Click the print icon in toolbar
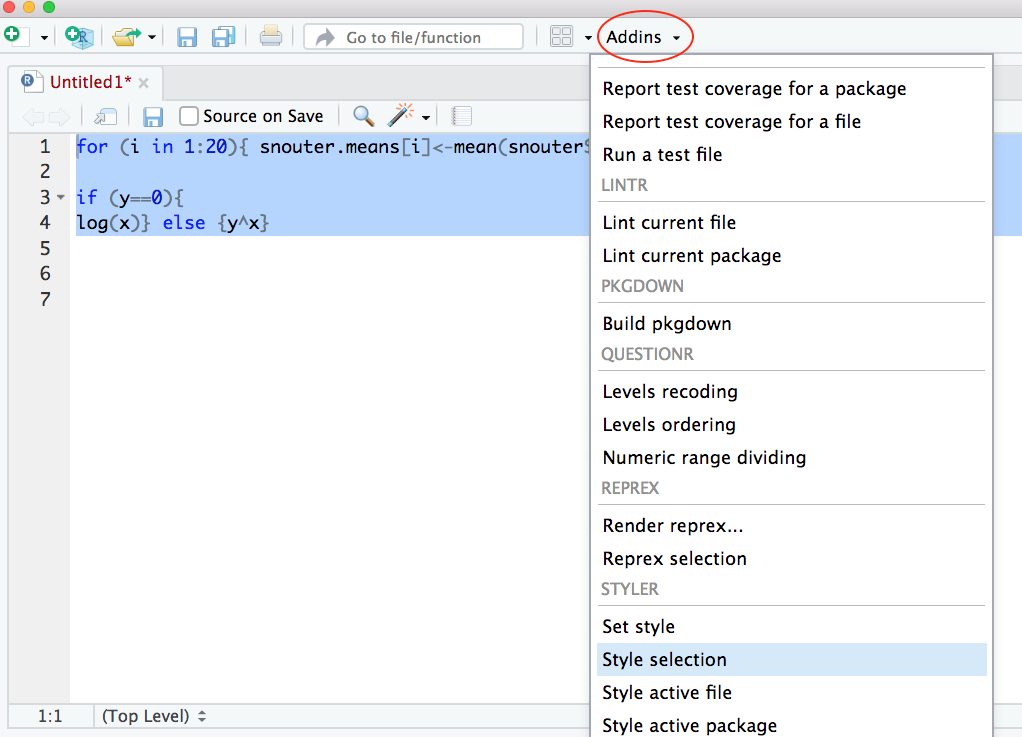 point(271,37)
